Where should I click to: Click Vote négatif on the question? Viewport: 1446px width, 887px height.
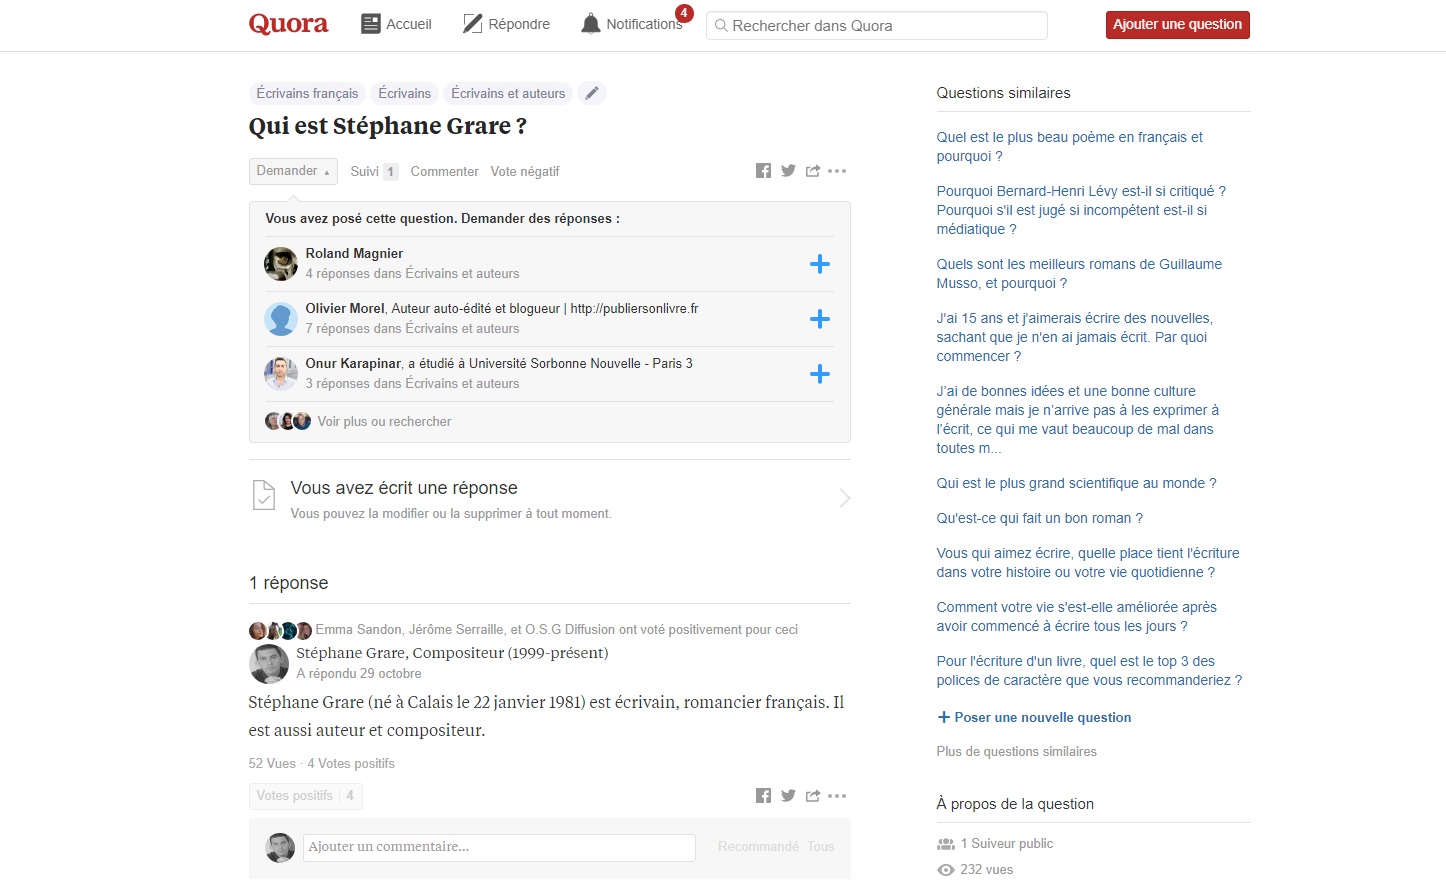pos(525,172)
